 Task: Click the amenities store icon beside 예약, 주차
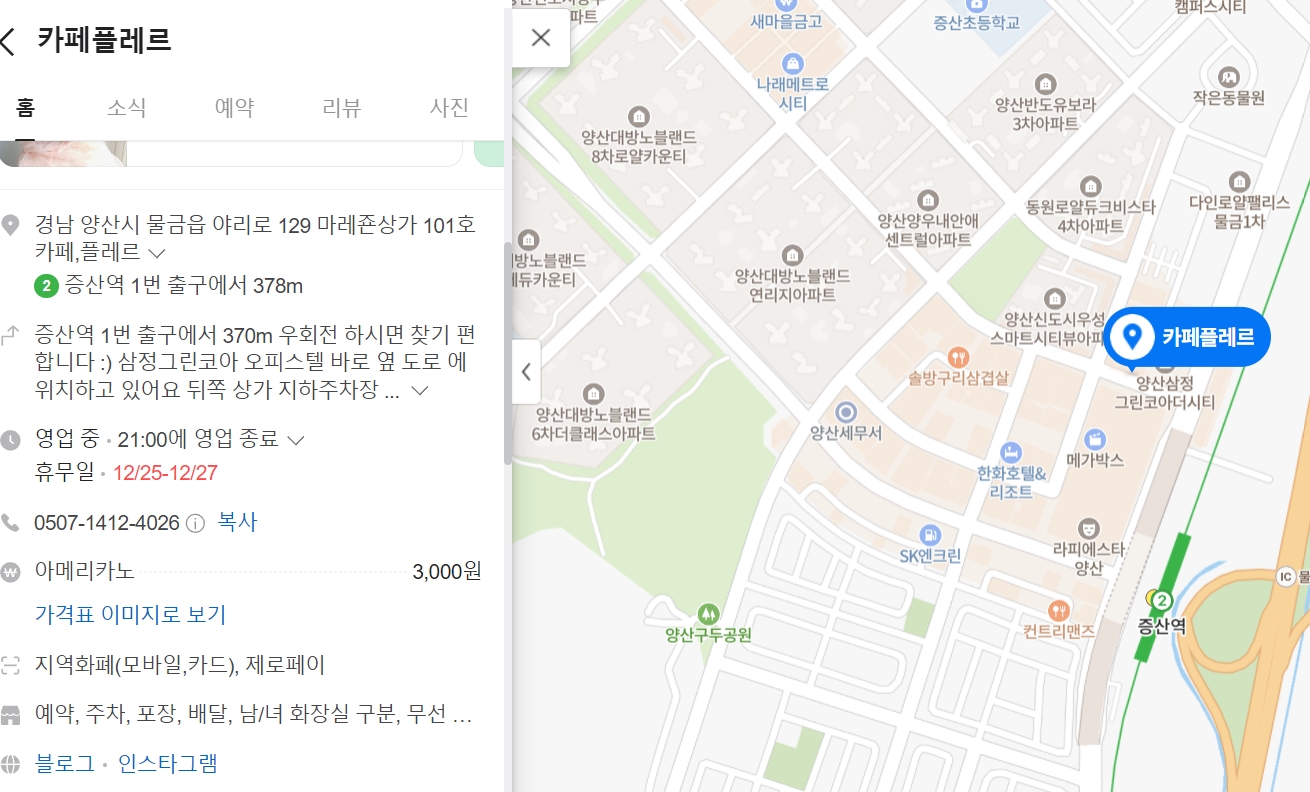11,715
